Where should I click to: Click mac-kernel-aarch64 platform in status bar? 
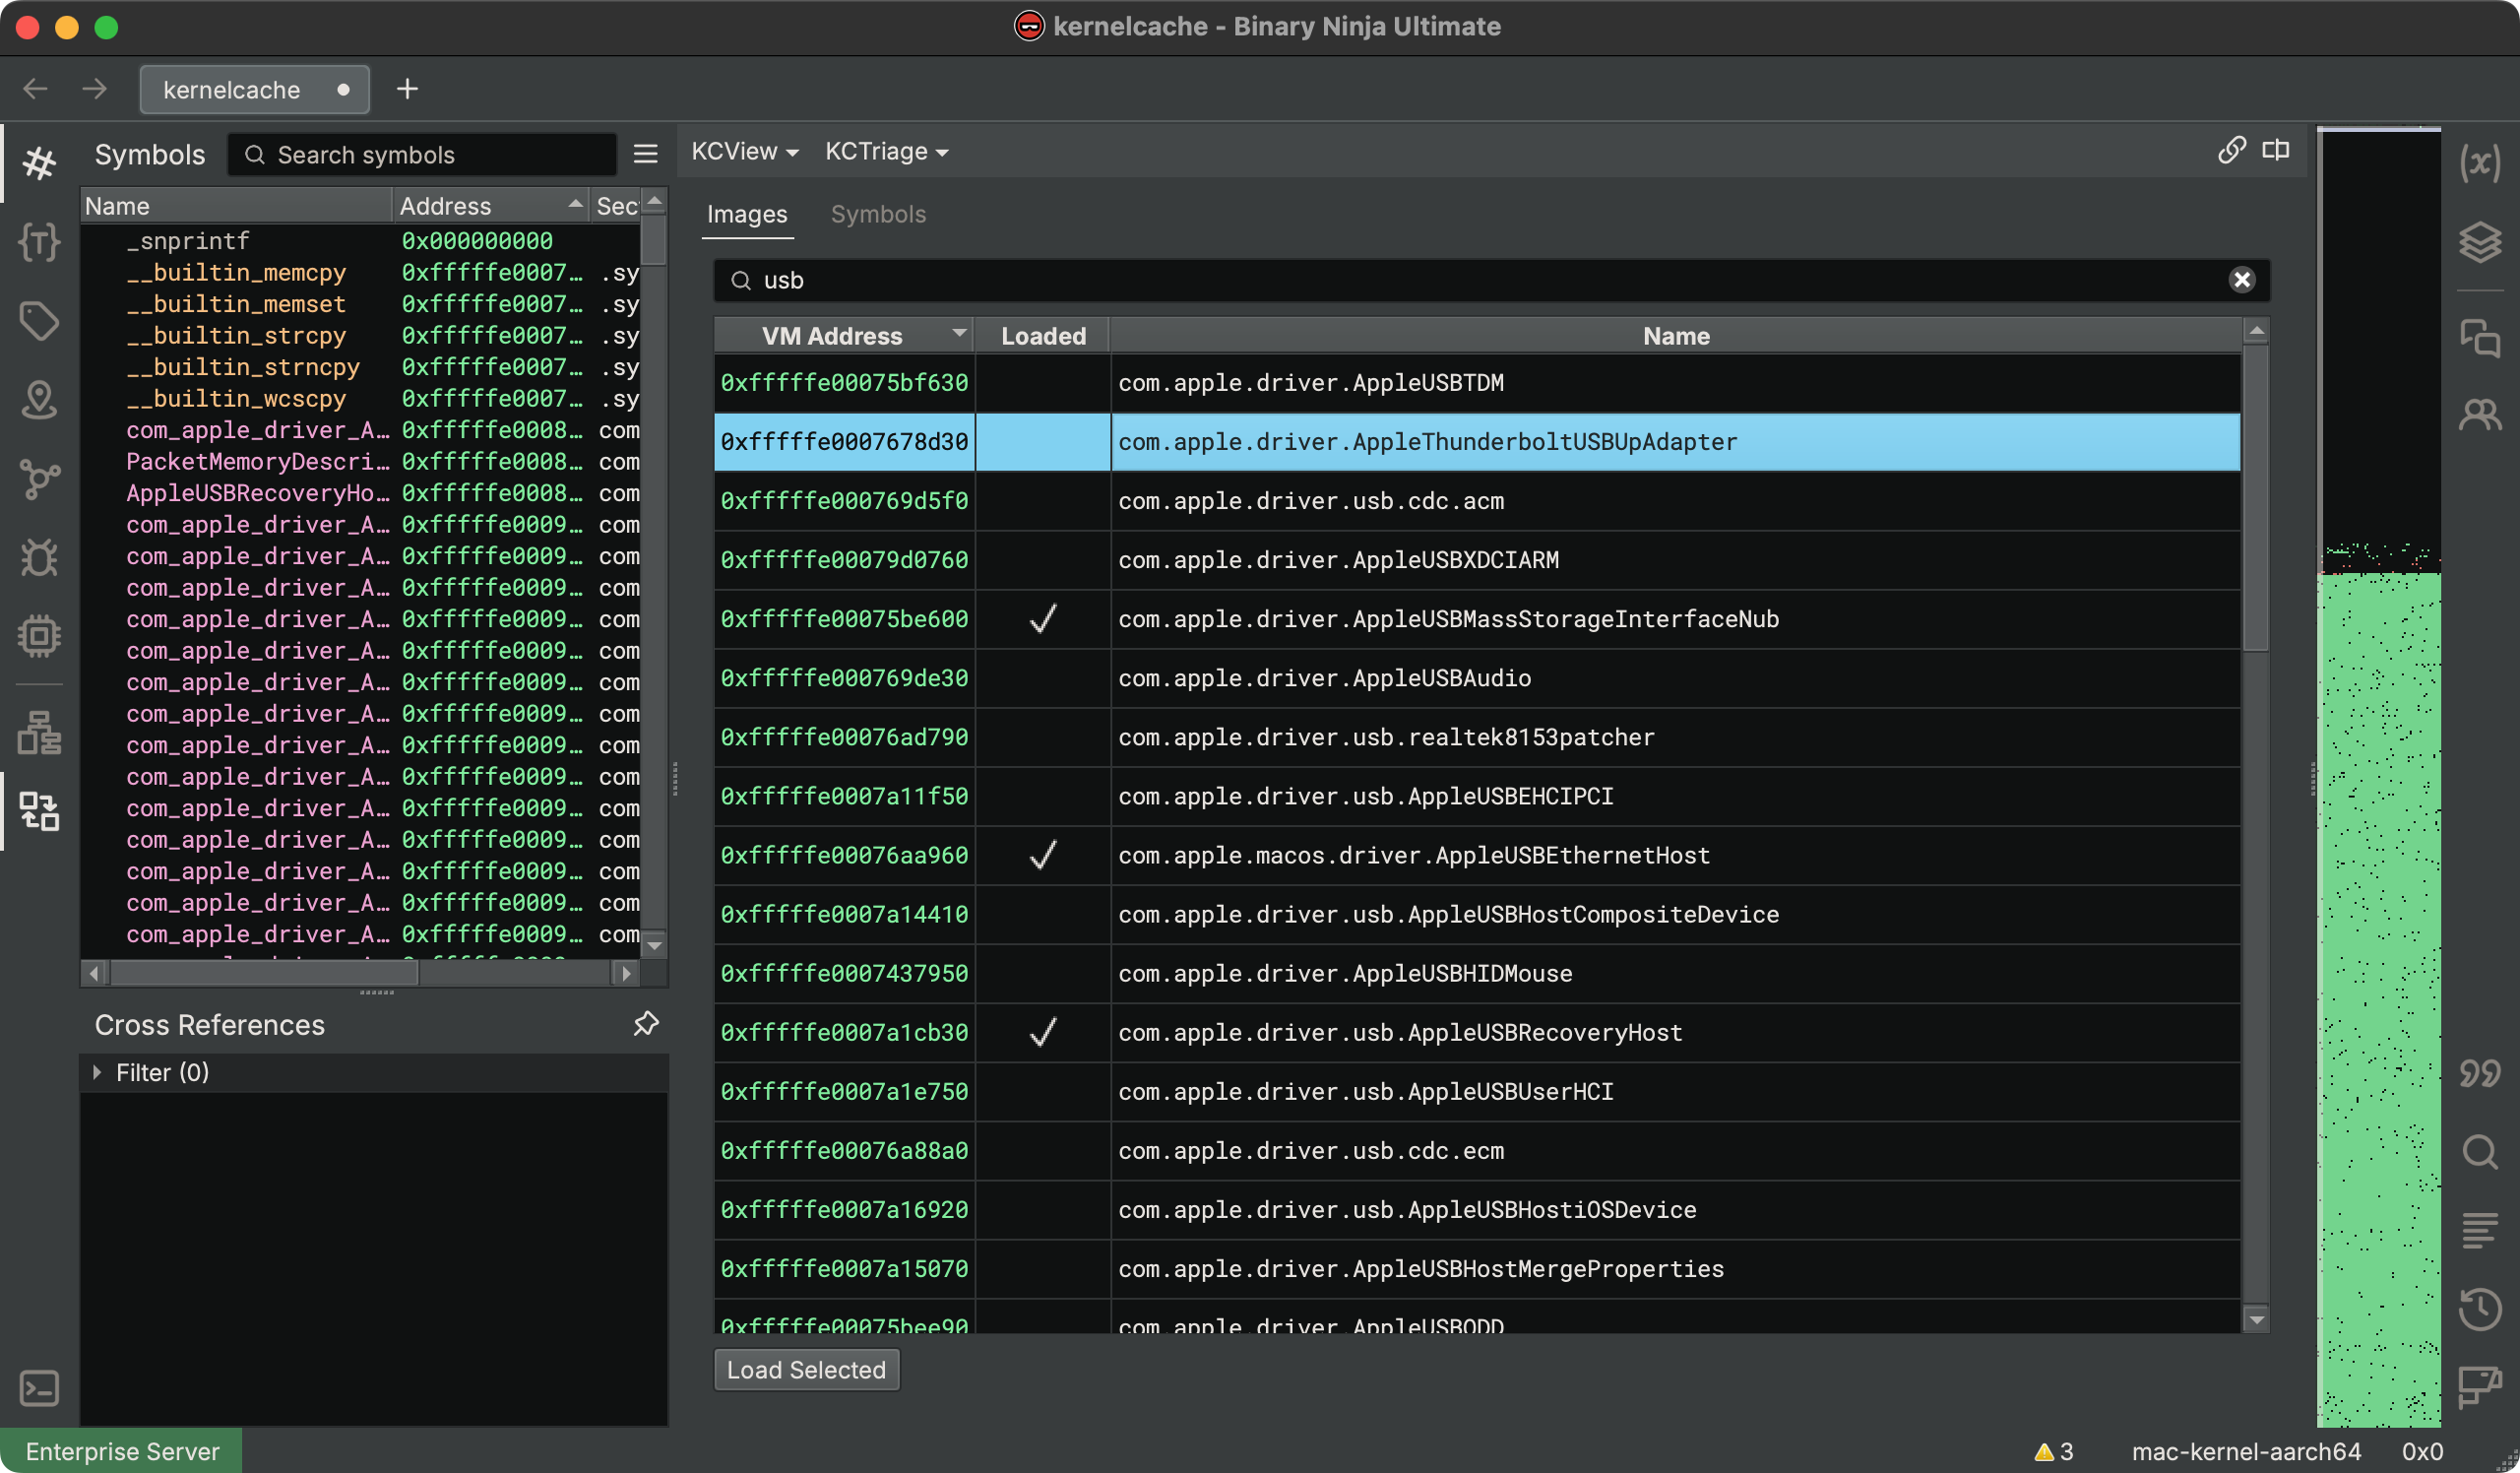[x=2245, y=1451]
